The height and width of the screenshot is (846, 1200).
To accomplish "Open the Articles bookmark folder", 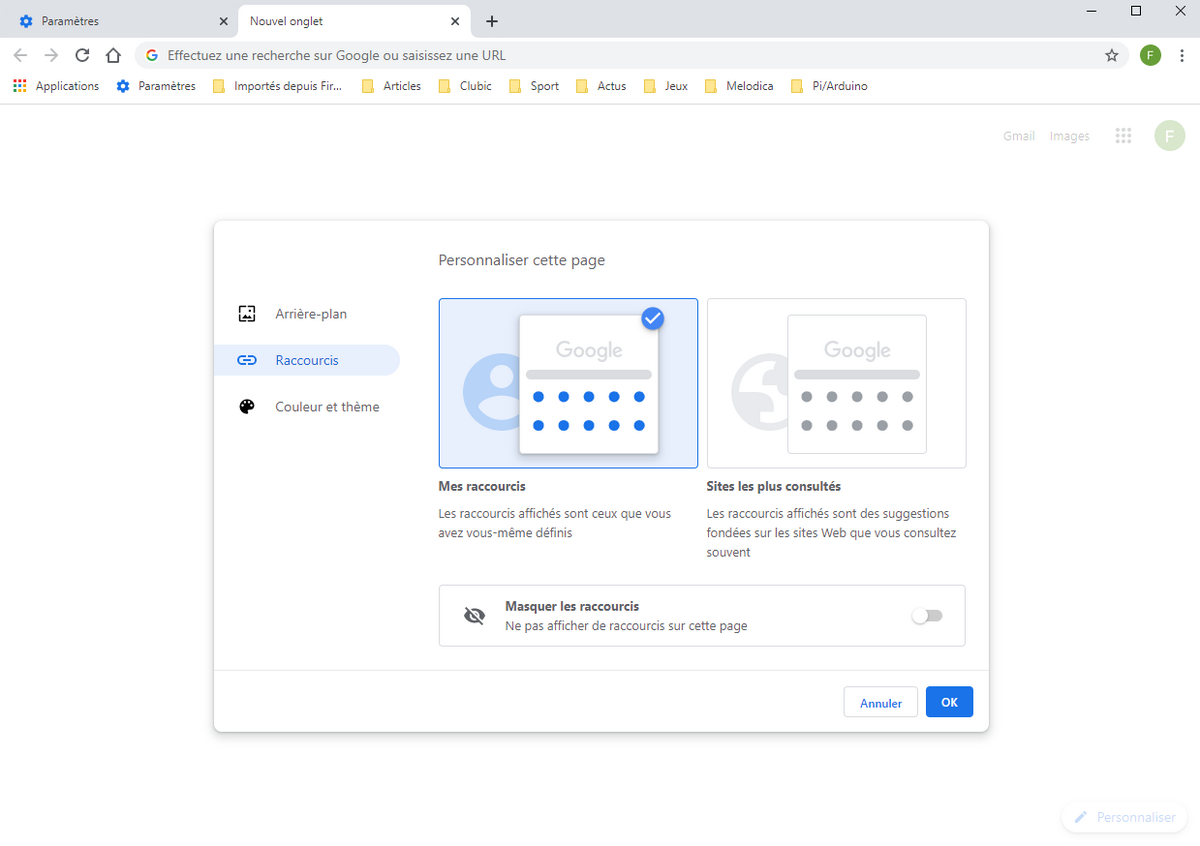I will [392, 86].
